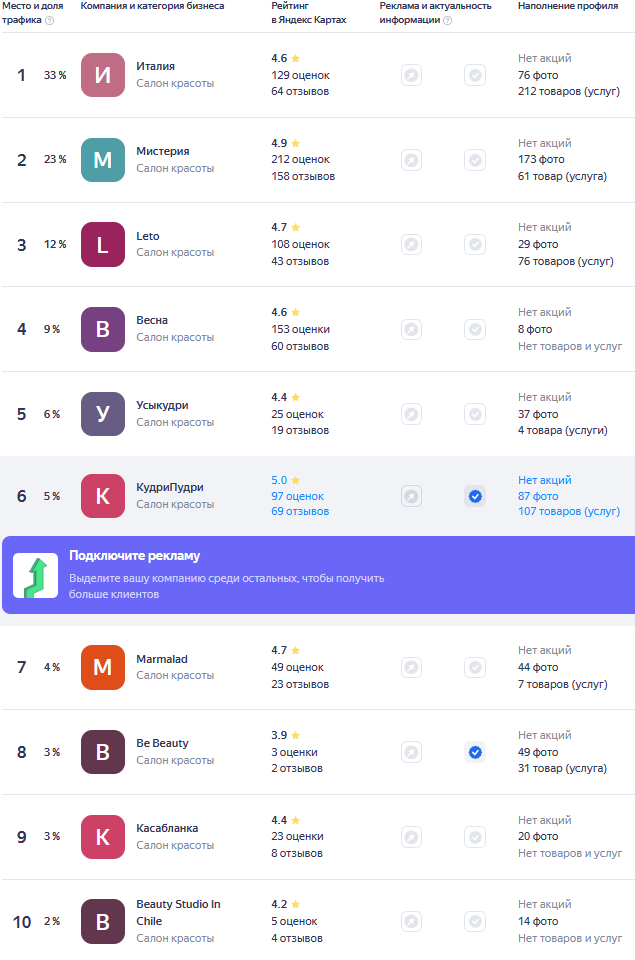Viewport: 635px width, 960px height.
Task: Open the '69 отзывов' link for КудриПудри
Action: click(300, 511)
